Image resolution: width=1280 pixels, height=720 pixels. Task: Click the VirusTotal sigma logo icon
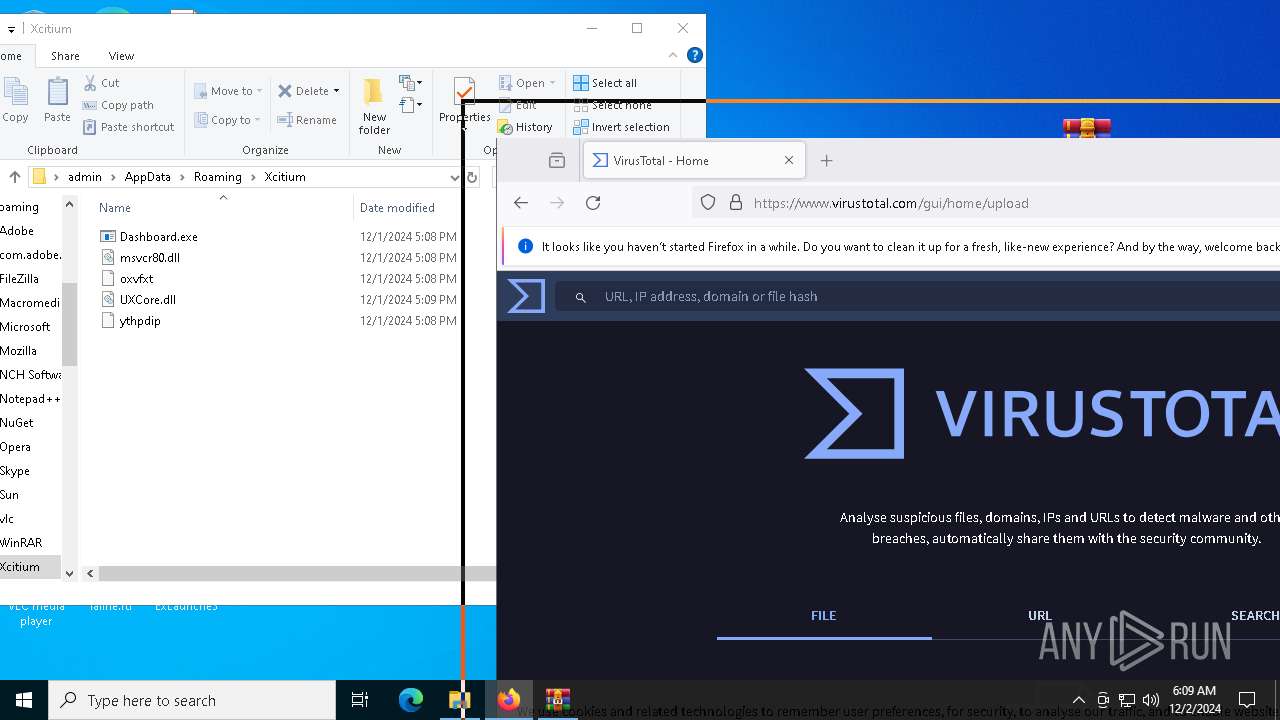(x=527, y=296)
